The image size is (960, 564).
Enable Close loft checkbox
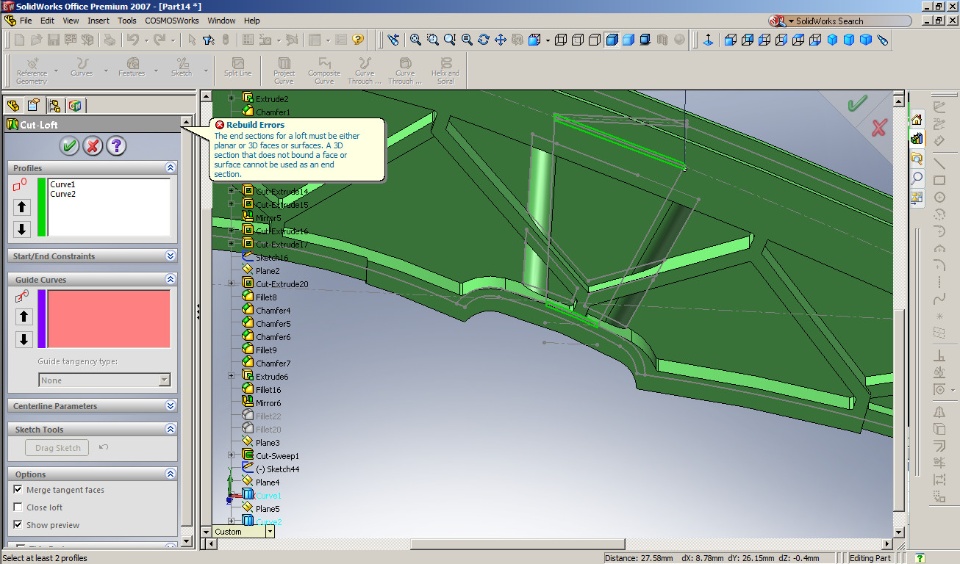coord(18,507)
